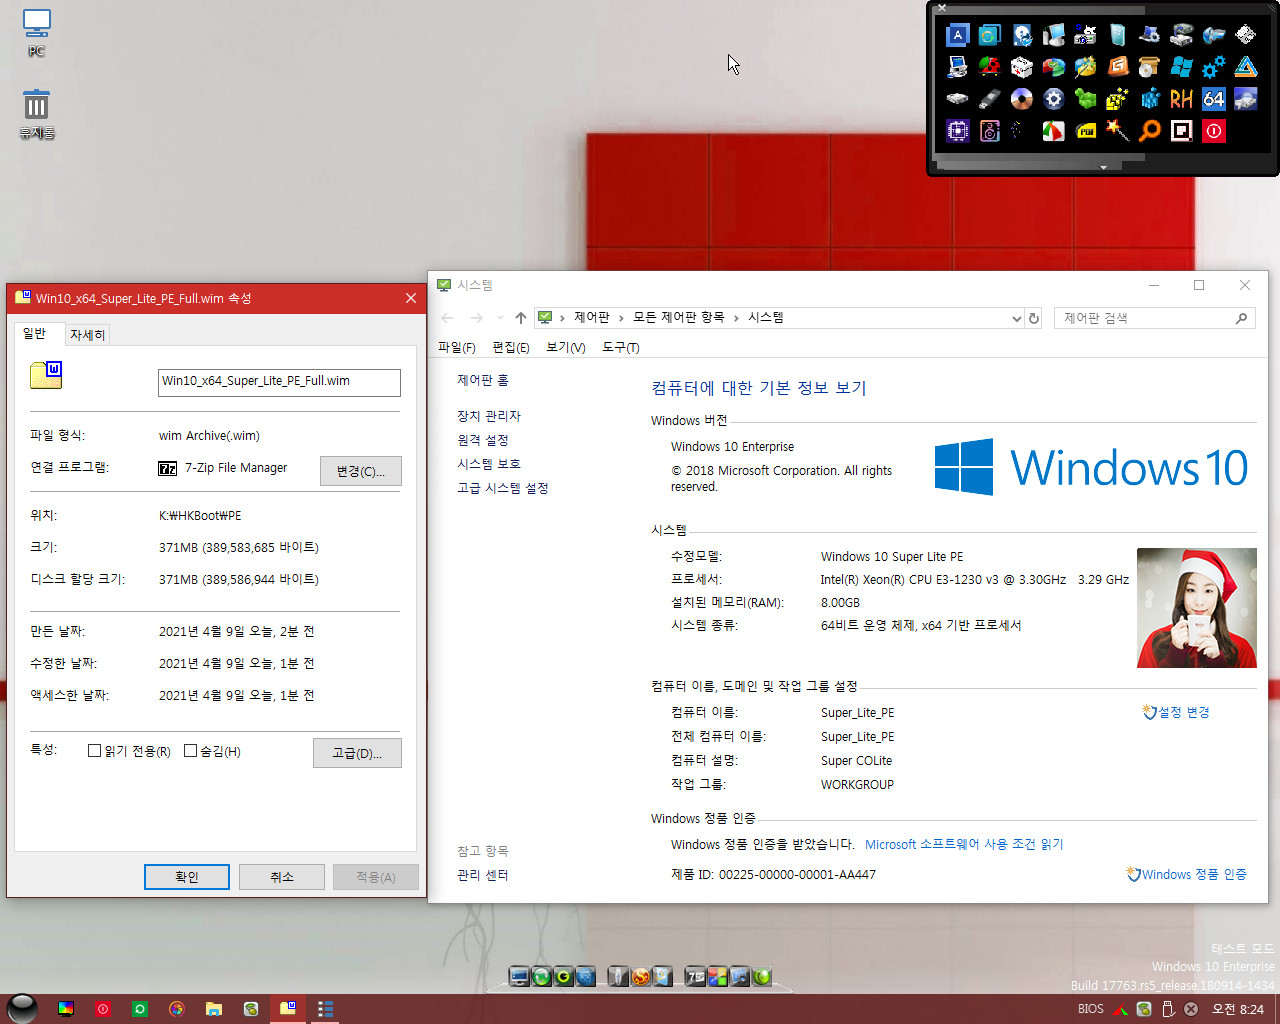Click the red power icon on taskbar
This screenshot has width=1280, height=1024.
click(x=102, y=1009)
